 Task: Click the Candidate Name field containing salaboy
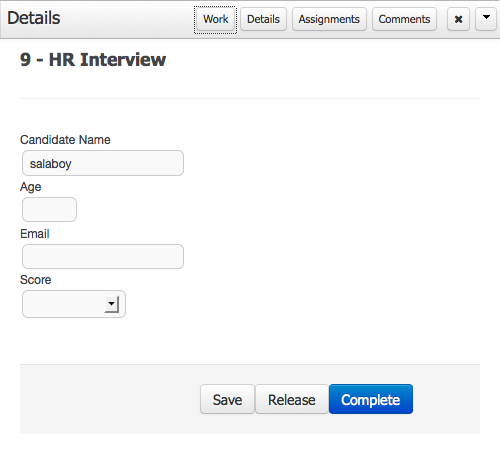tap(103, 163)
